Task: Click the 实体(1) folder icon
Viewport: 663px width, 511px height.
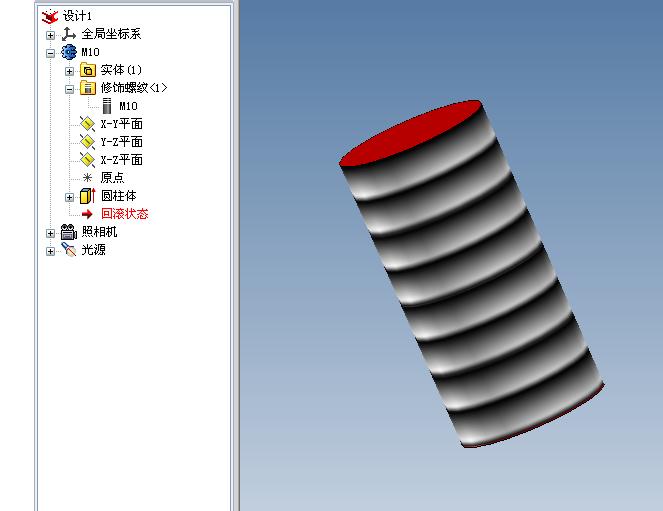Action: (87, 70)
